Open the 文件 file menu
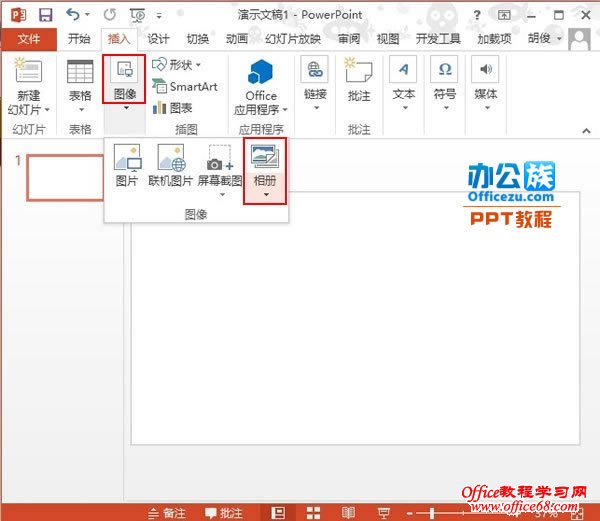Screen dimensions: 600x521 click(x=29, y=39)
